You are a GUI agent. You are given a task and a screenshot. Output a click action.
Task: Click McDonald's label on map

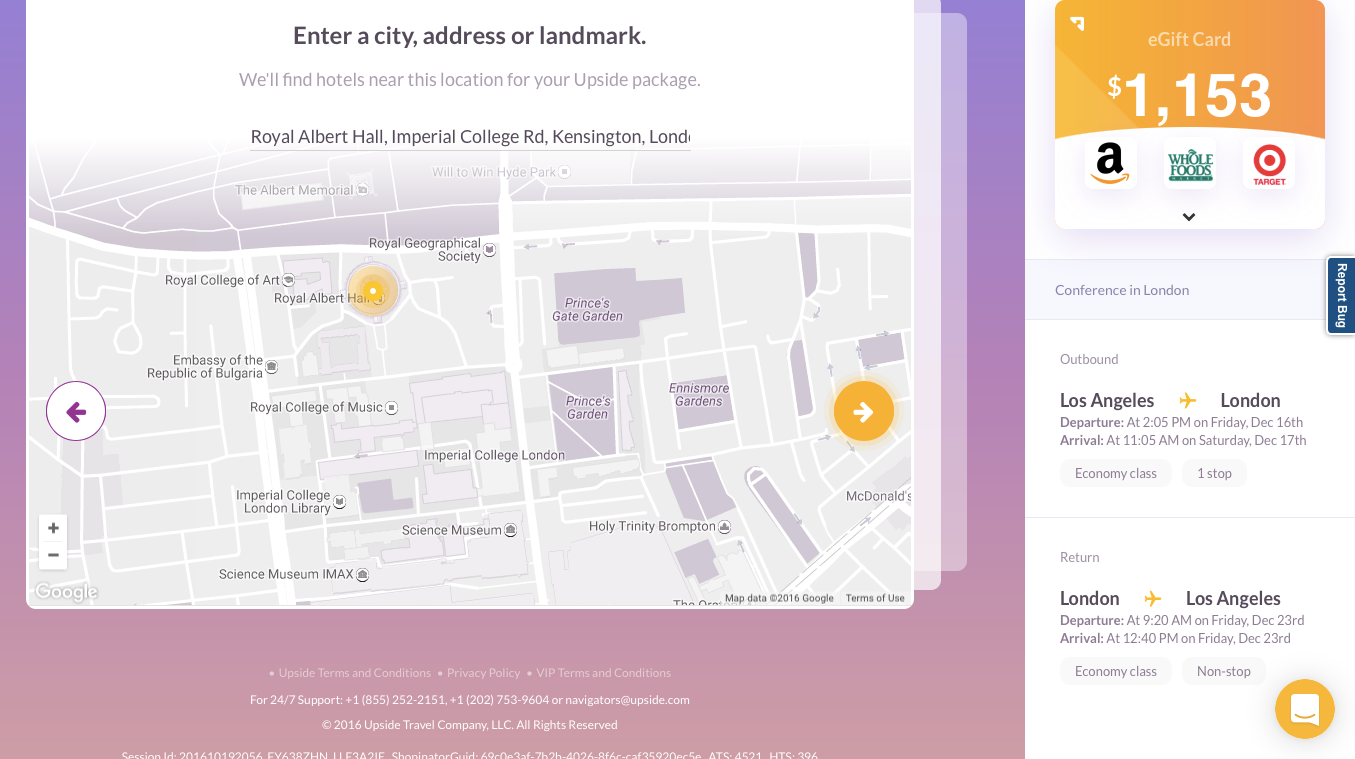tap(878, 496)
